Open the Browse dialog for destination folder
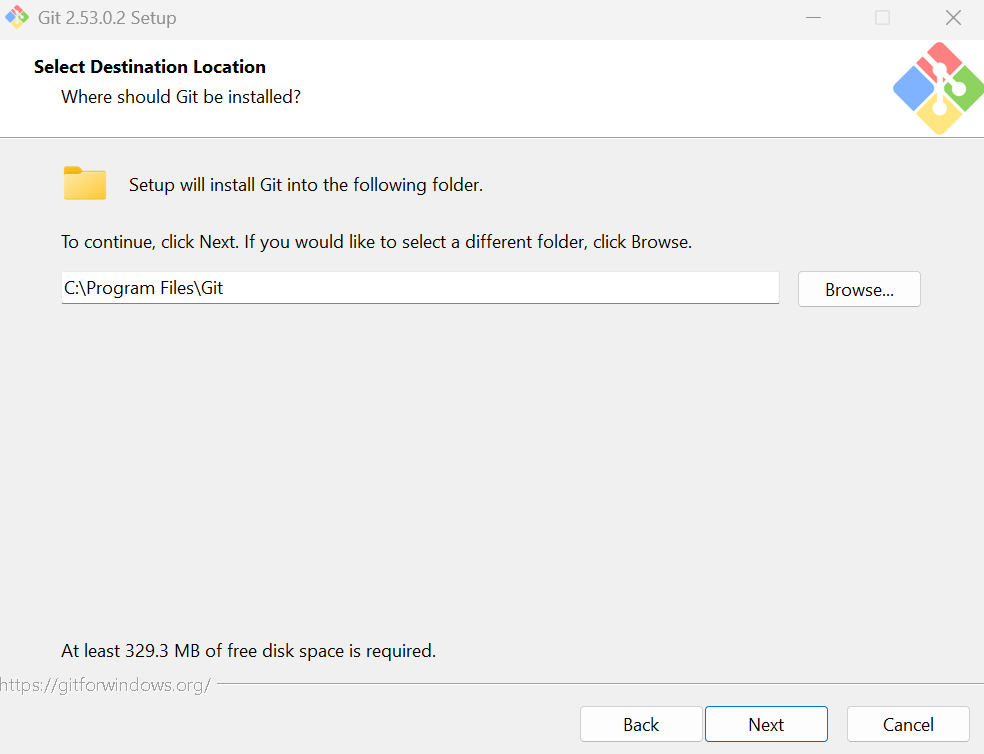Screen dimensions: 984x754 pos(858,289)
